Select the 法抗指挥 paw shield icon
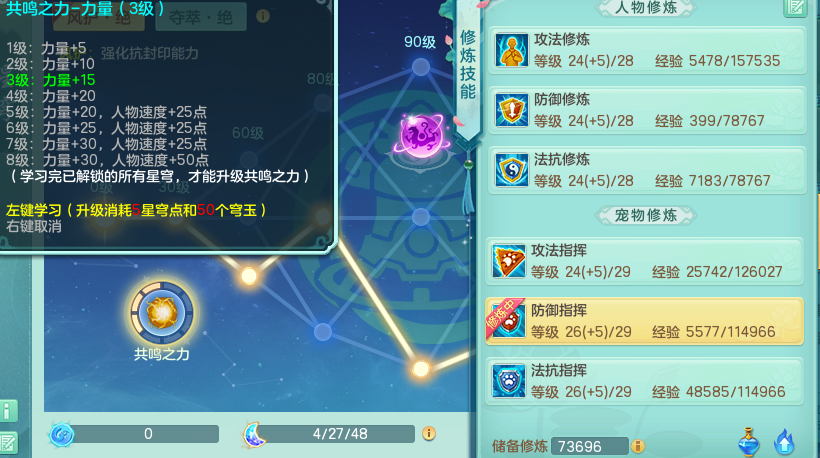Image resolution: width=820 pixels, height=458 pixels. click(508, 381)
